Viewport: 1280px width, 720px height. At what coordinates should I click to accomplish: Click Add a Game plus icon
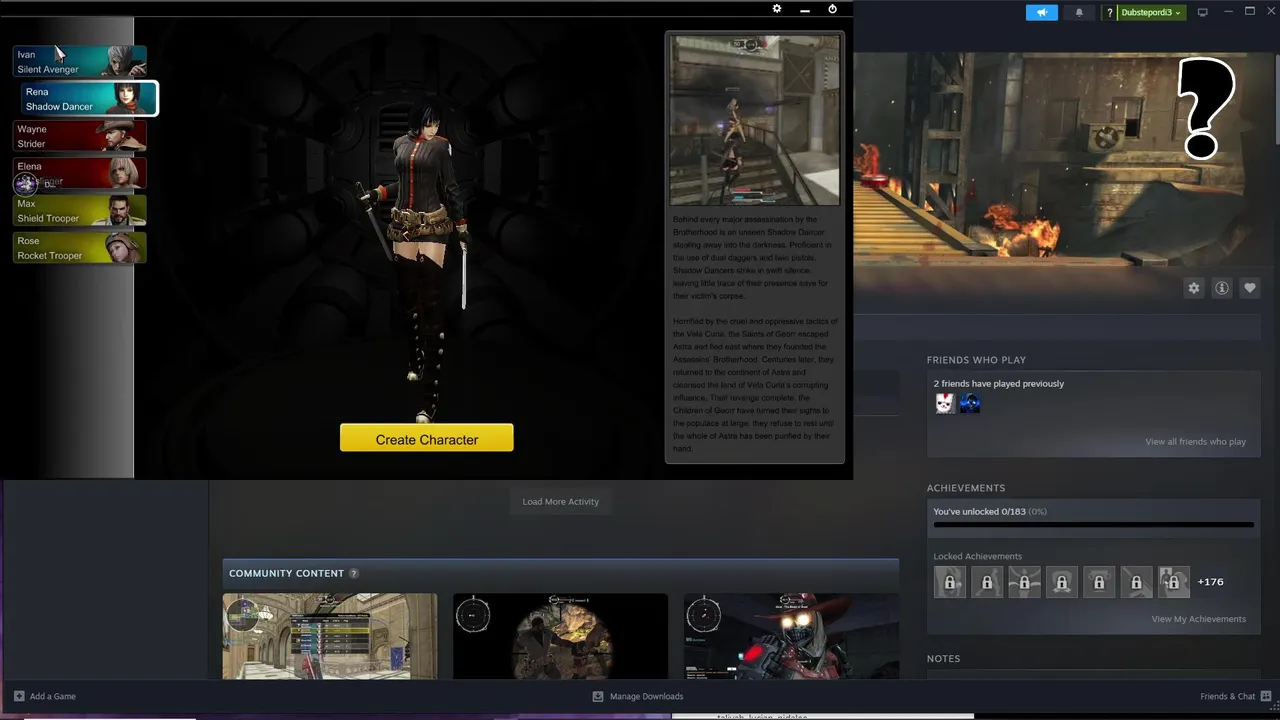pyautogui.click(x=19, y=696)
